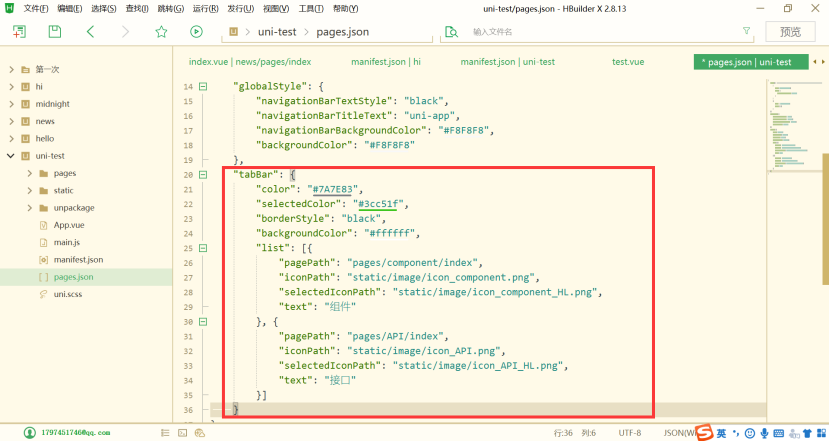
Task: Click the user account avatar icon
Action: (x=30, y=433)
